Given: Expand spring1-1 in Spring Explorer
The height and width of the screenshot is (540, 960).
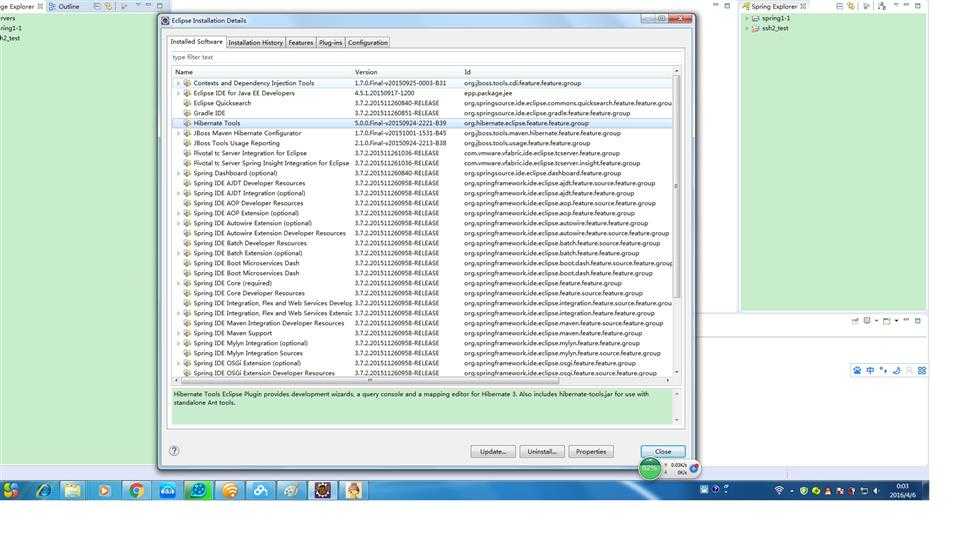Looking at the screenshot, I should click(x=747, y=18).
